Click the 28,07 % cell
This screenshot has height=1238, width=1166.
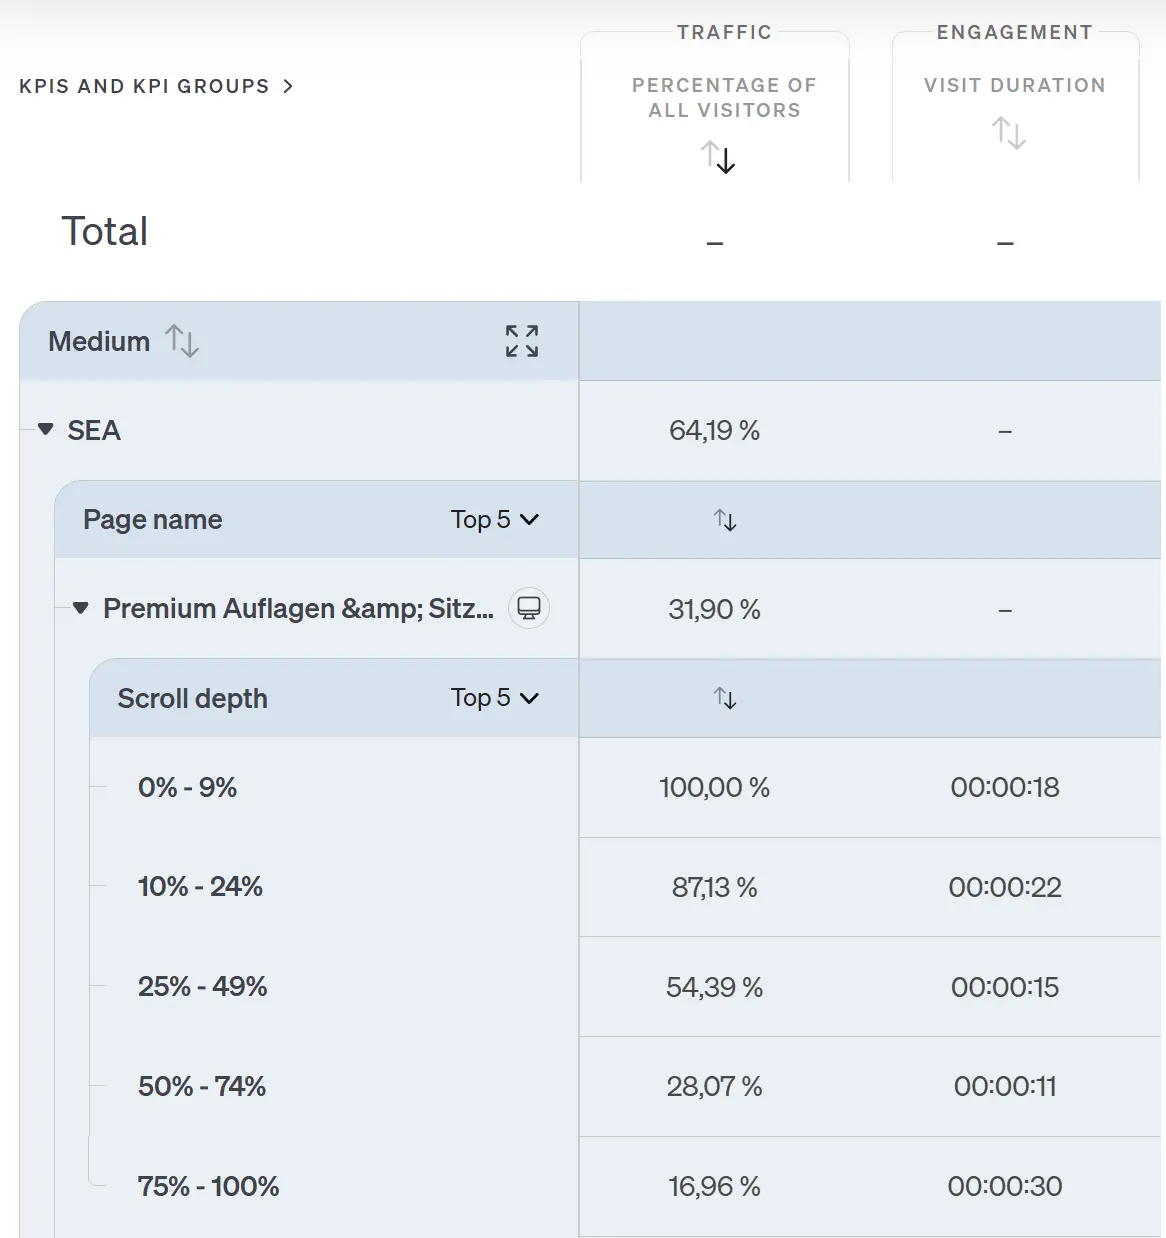[x=714, y=1086]
